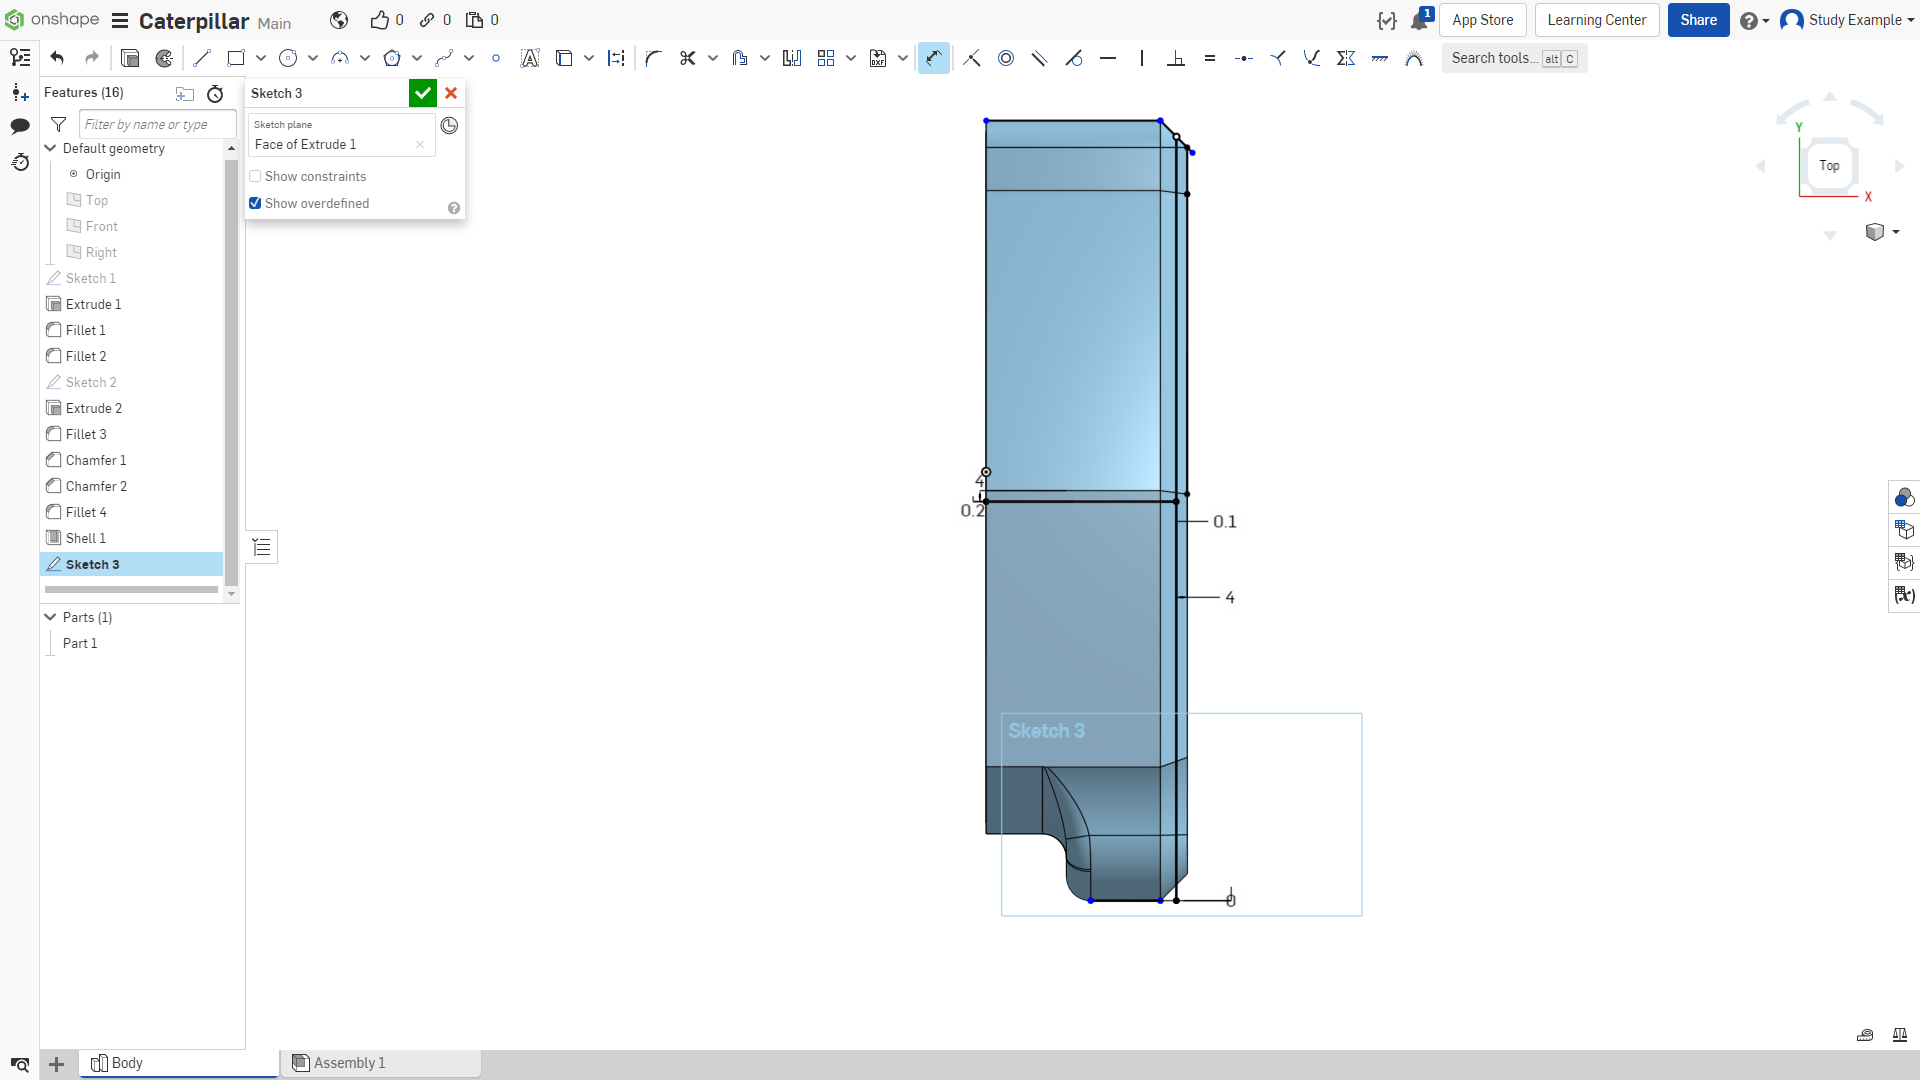Open spline tool dropdown arrow
1920x1080 pixels.
point(469,58)
